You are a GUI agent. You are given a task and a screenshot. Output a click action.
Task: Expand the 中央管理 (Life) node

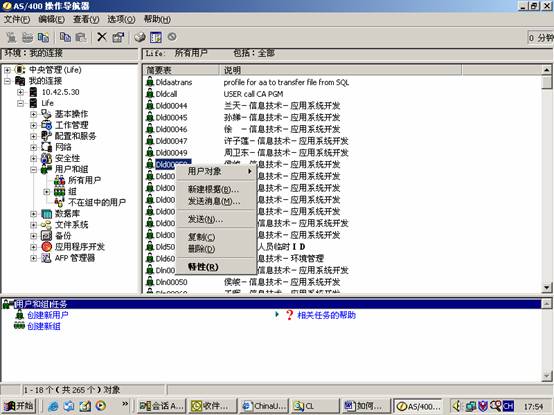point(7,70)
